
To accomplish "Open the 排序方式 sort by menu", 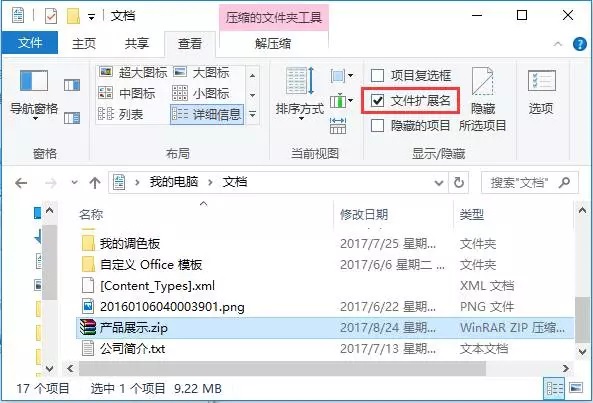I will (x=300, y=94).
